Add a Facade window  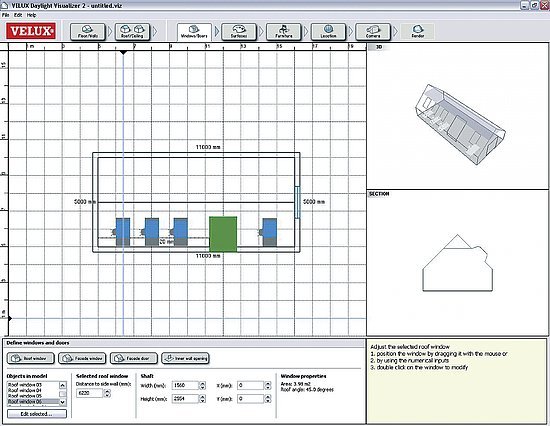82,358
